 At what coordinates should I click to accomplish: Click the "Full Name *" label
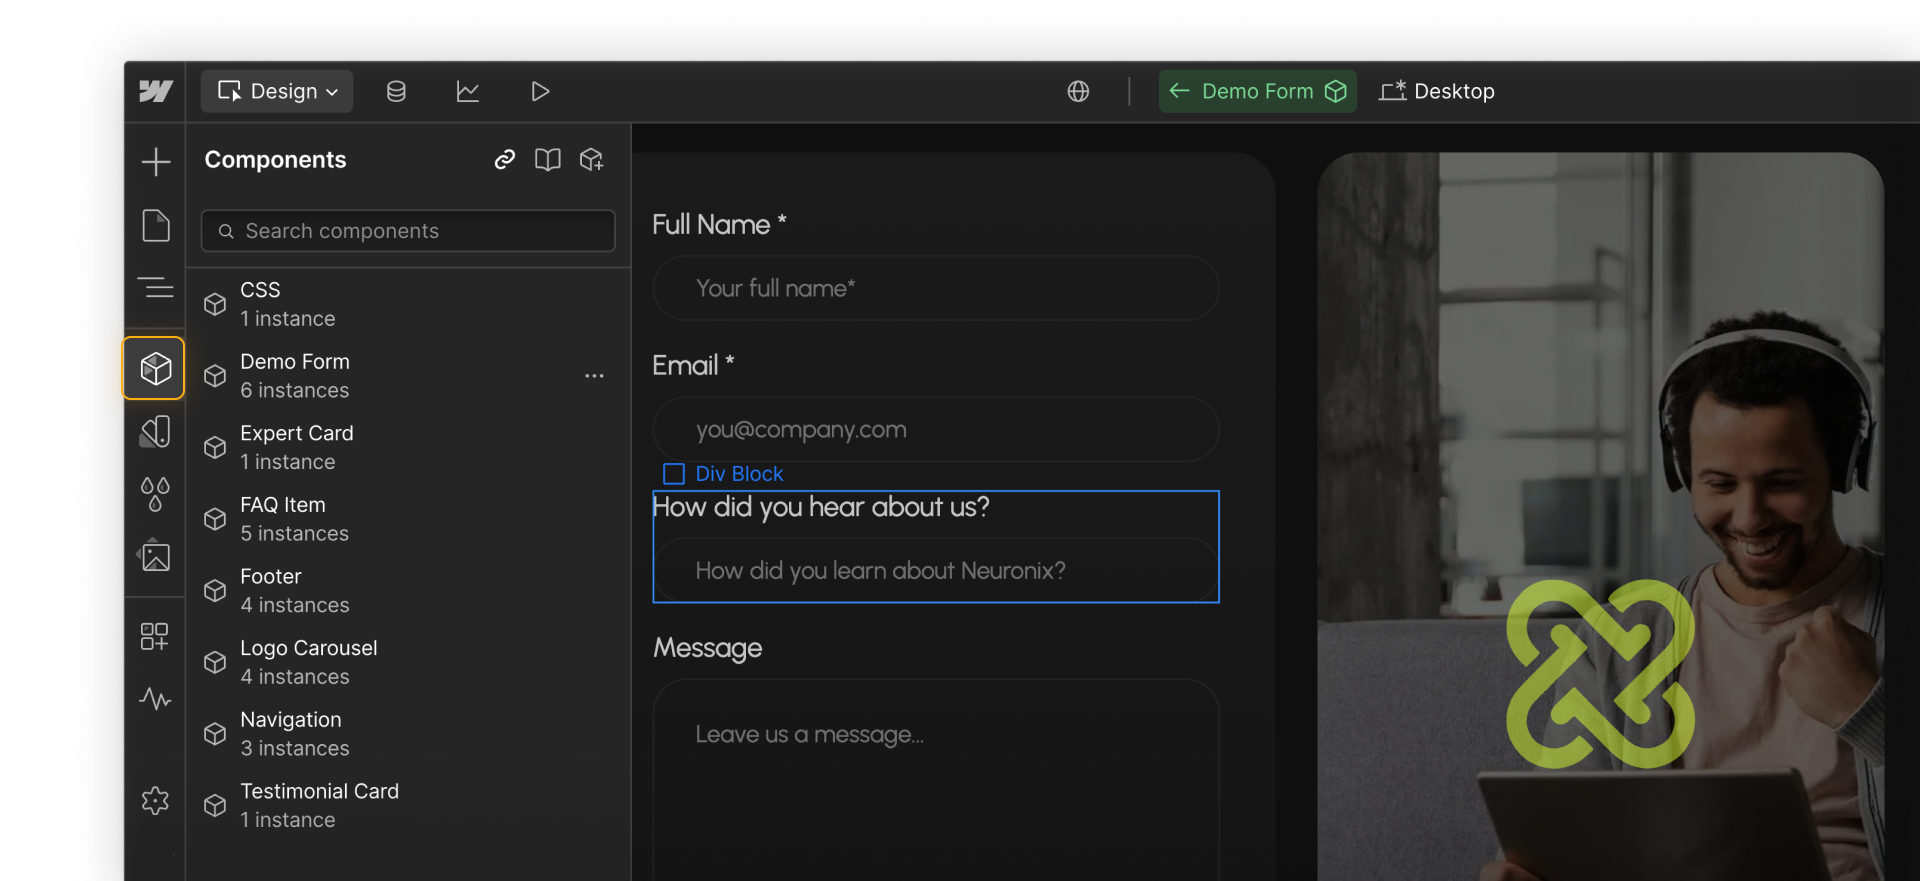coord(719,224)
